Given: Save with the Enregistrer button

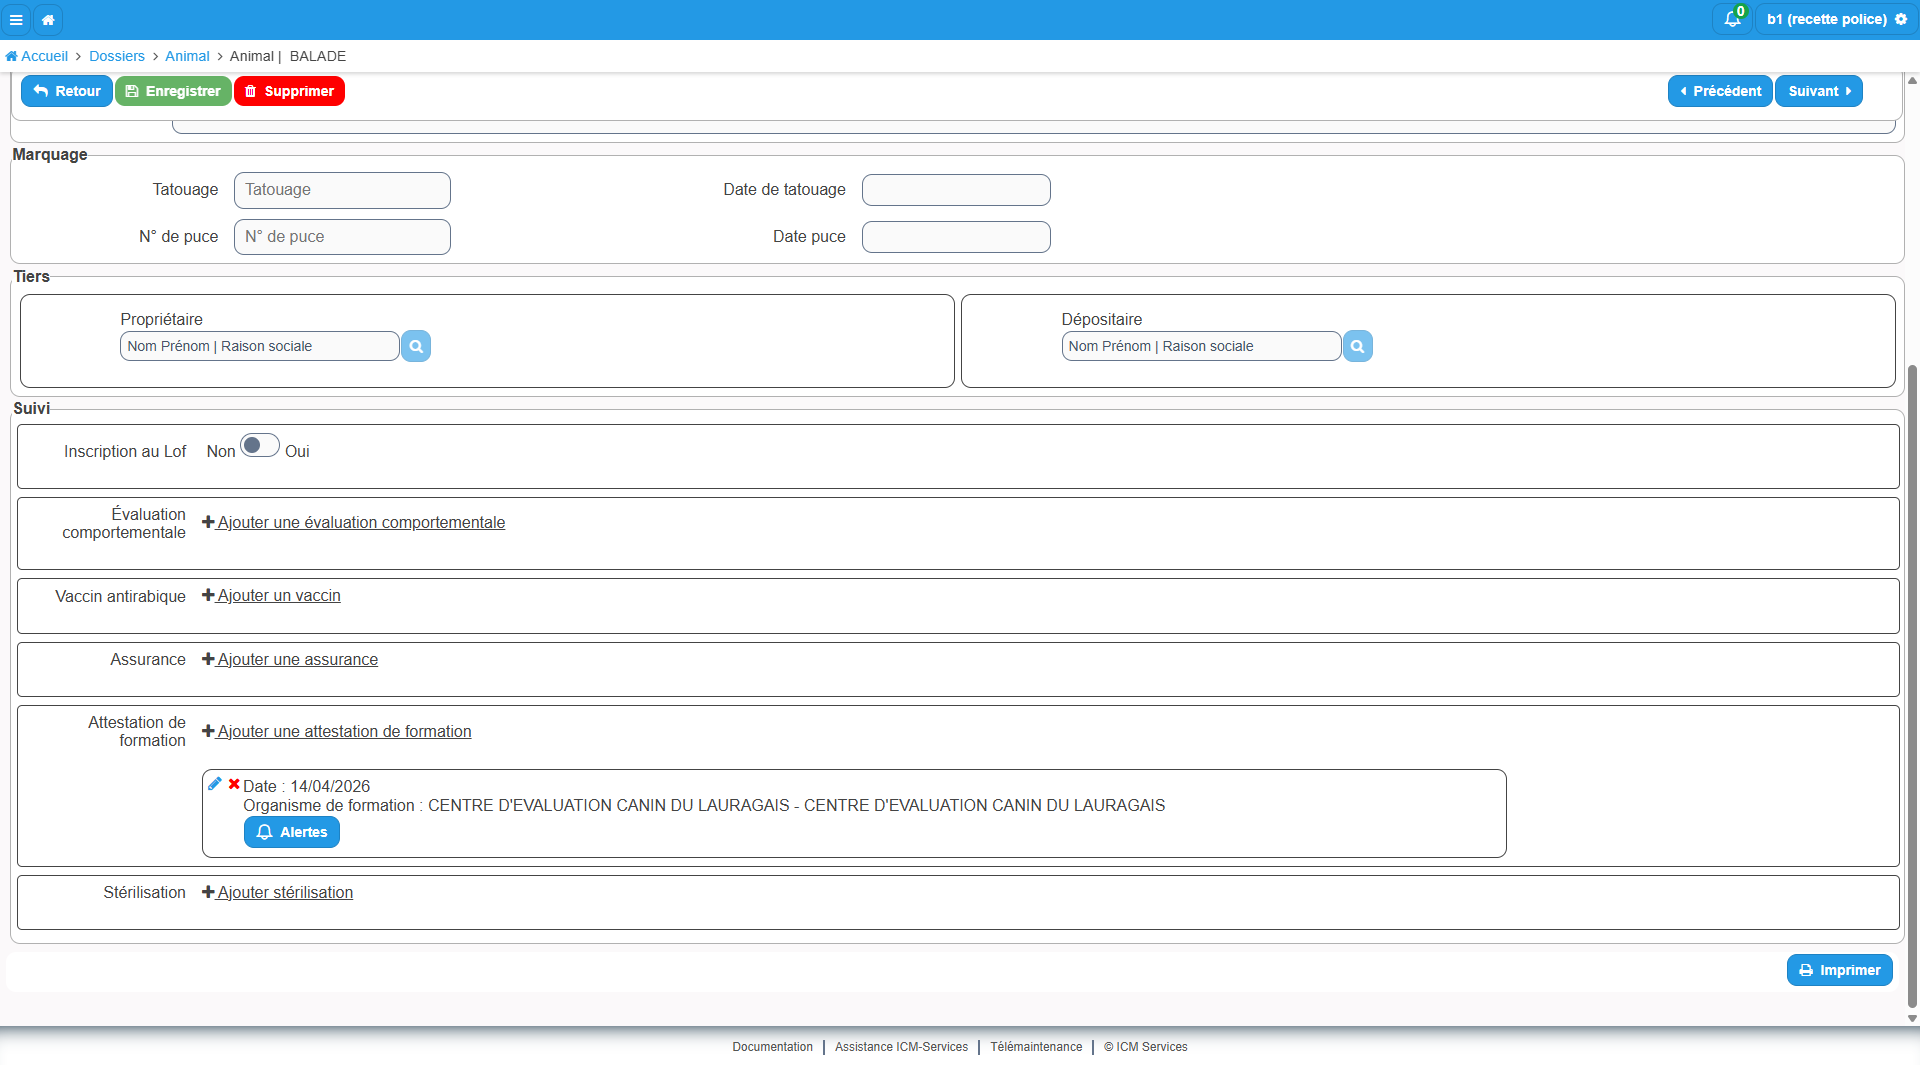Looking at the screenshot, I should point(173,91).
